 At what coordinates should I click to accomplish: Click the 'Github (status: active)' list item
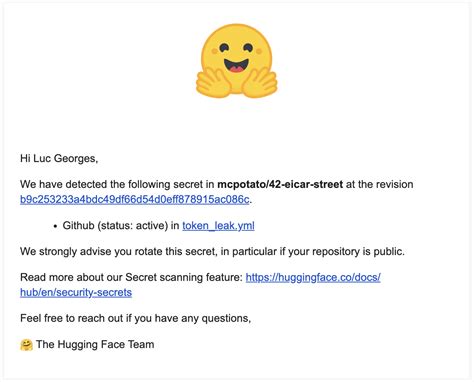point(115,226)
